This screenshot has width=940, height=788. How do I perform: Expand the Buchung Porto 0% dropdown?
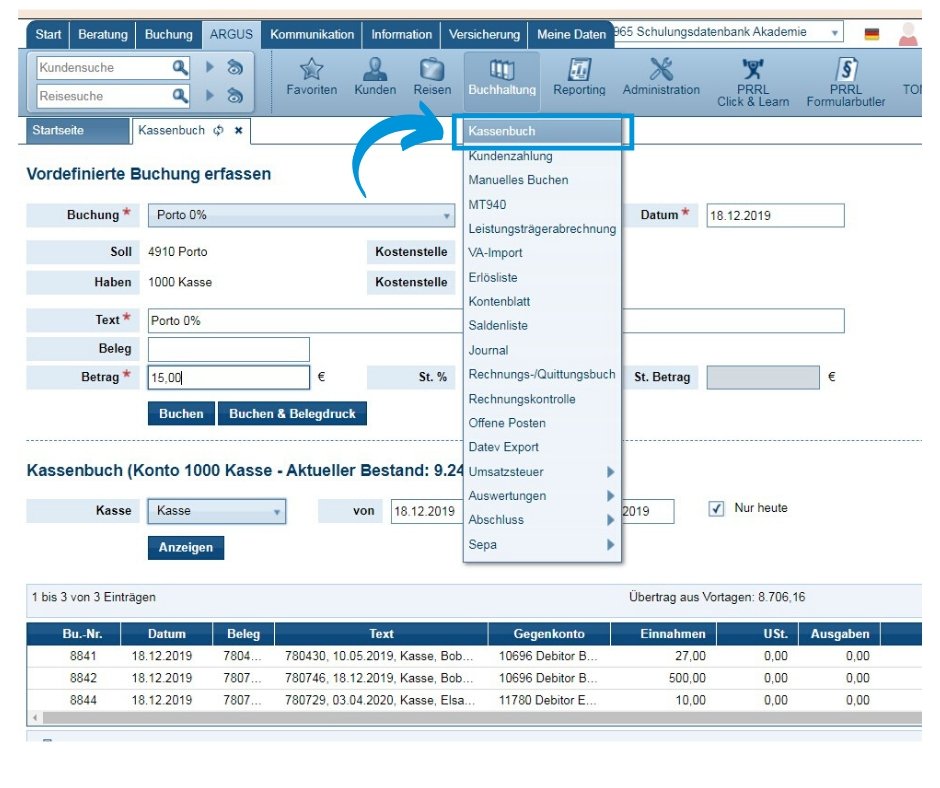(446, 216)
